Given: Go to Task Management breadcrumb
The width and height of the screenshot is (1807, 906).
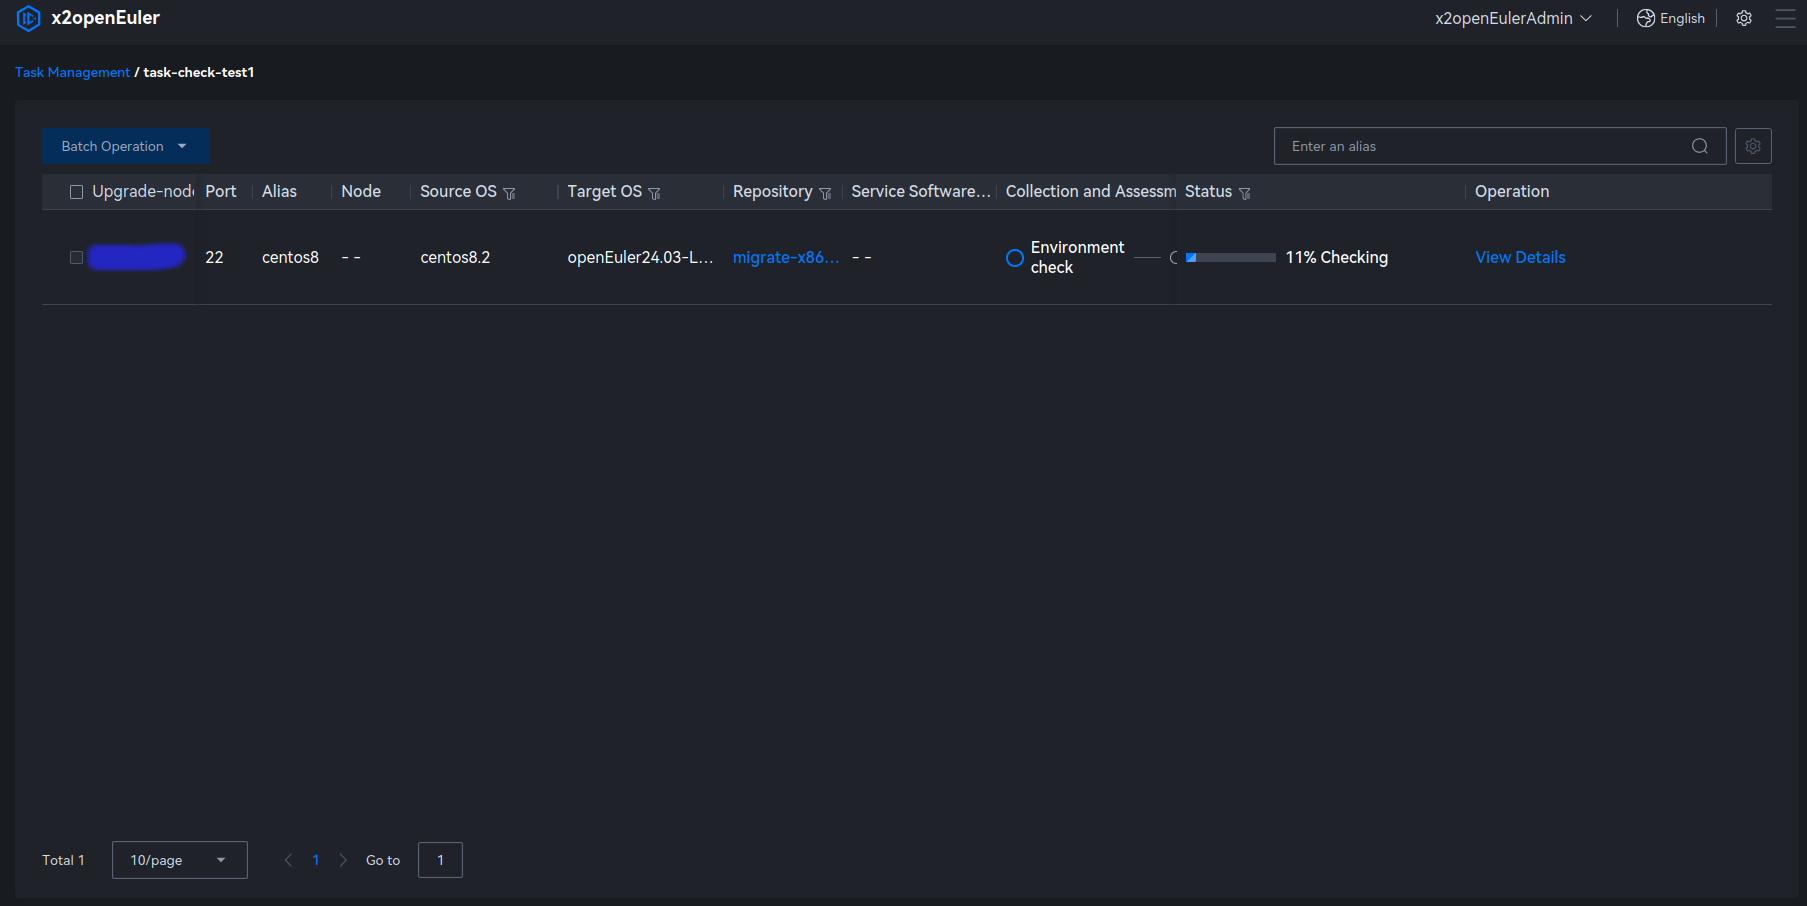Looking at the screenshot, I should click(x=72, y=72).
